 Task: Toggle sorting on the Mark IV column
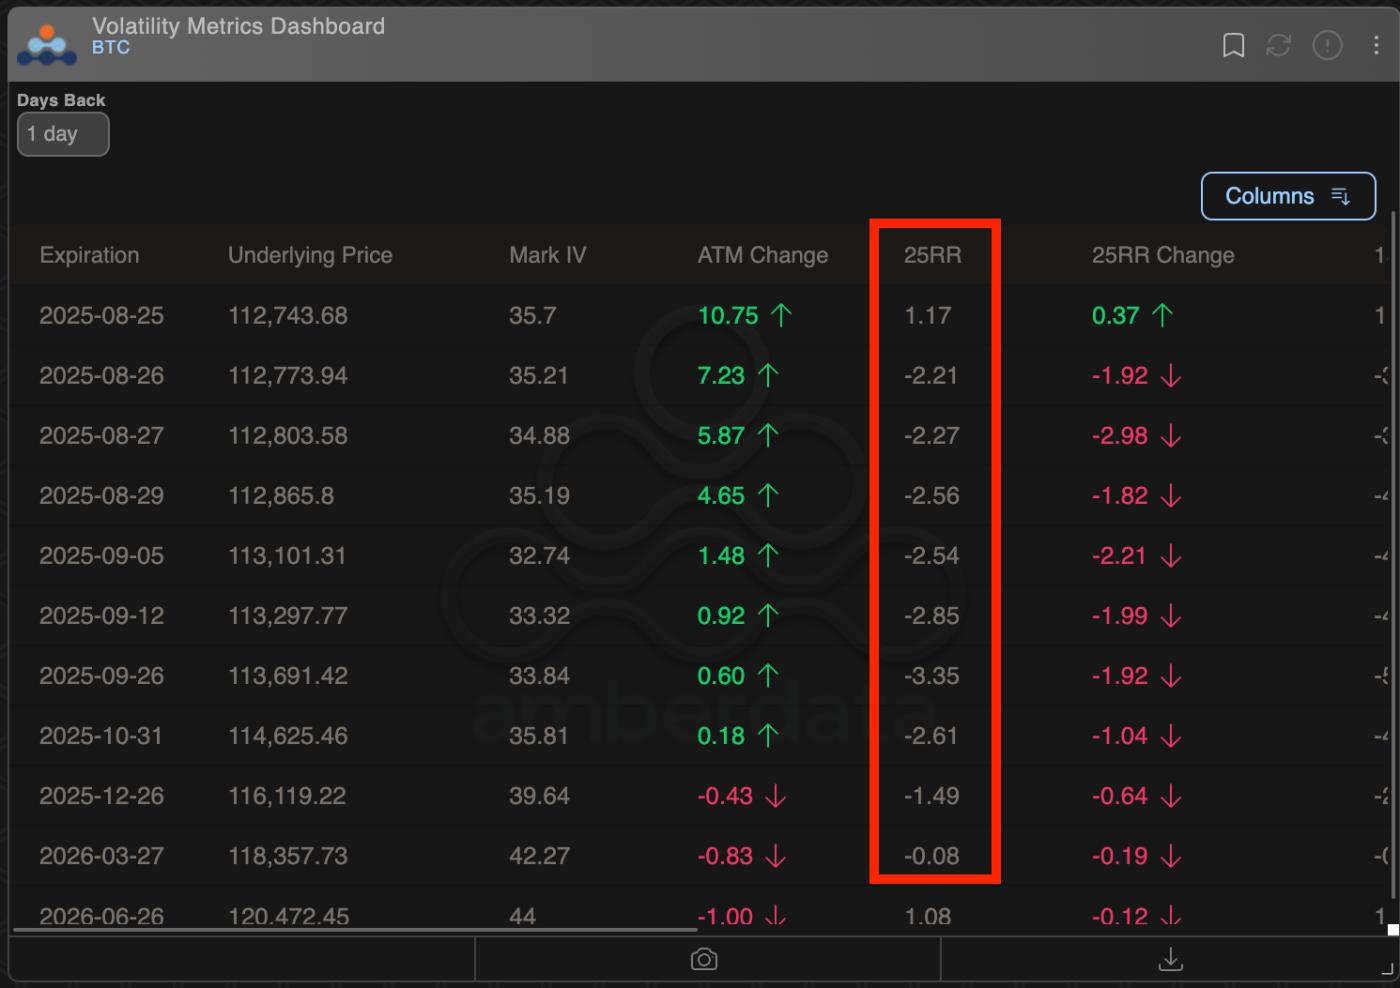point(548,255)
